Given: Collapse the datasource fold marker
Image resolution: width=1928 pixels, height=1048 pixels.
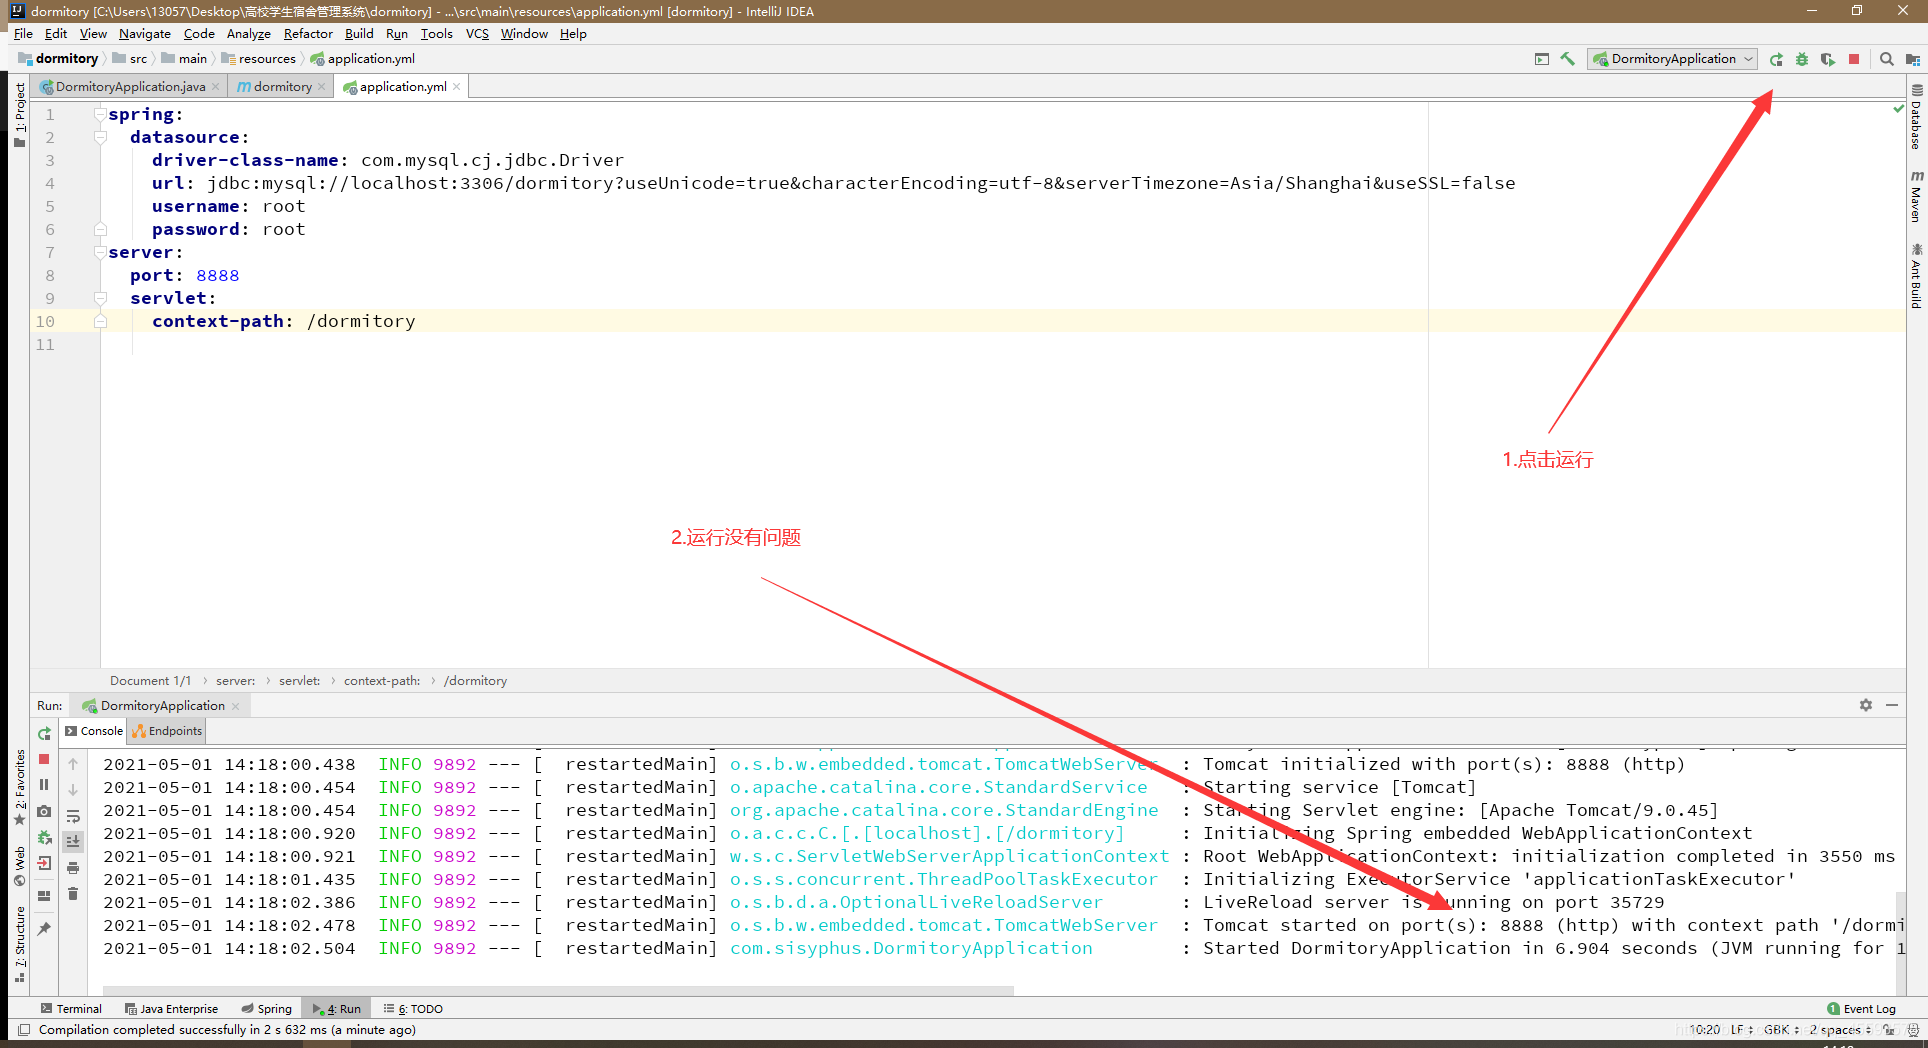Looking at the screenshot, I should pos(100,137).
